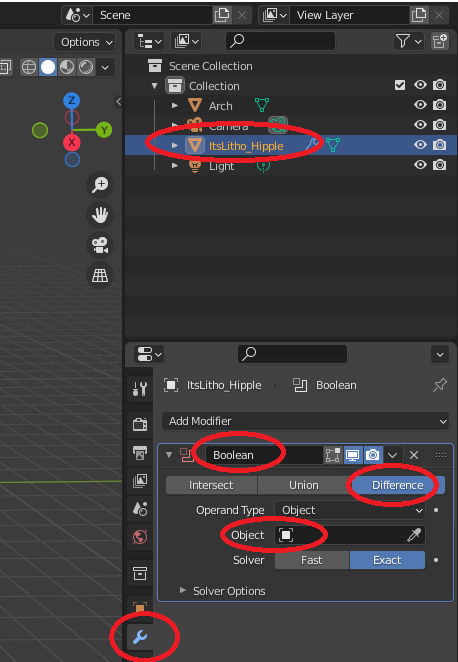
Task: Add a new collection in Outliner
Action: pyautogui.click(x=439, y=41)
